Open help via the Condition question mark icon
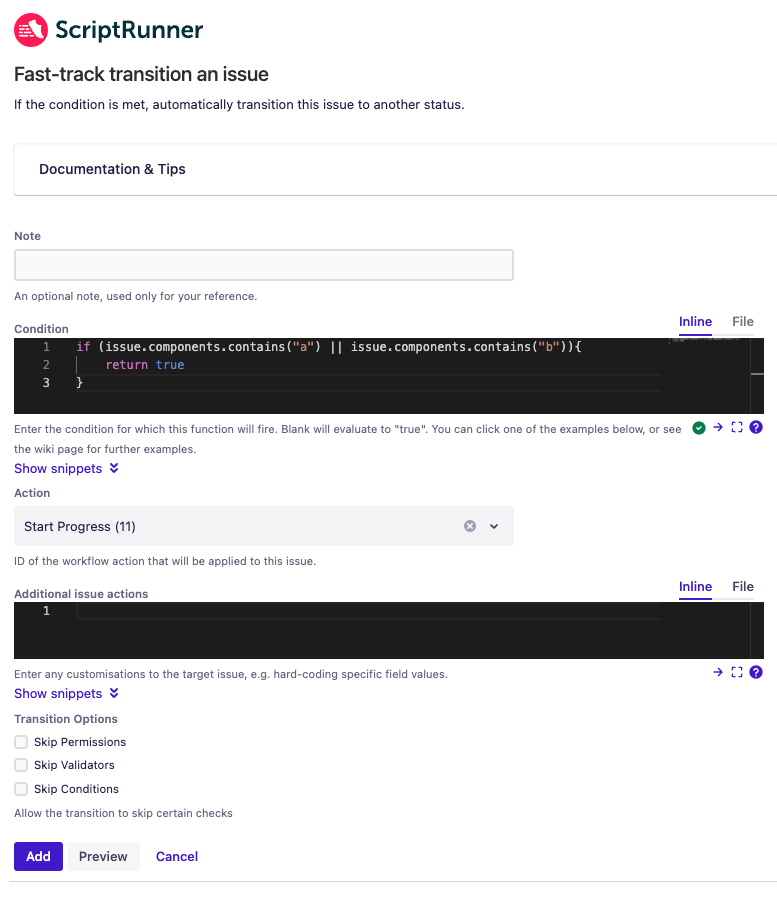 pyautogui.click(x=757, y=427)
